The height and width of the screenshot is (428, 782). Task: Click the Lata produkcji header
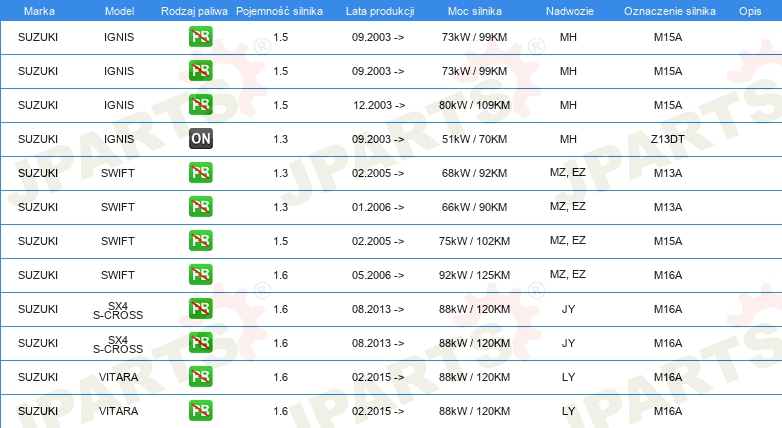380,11
